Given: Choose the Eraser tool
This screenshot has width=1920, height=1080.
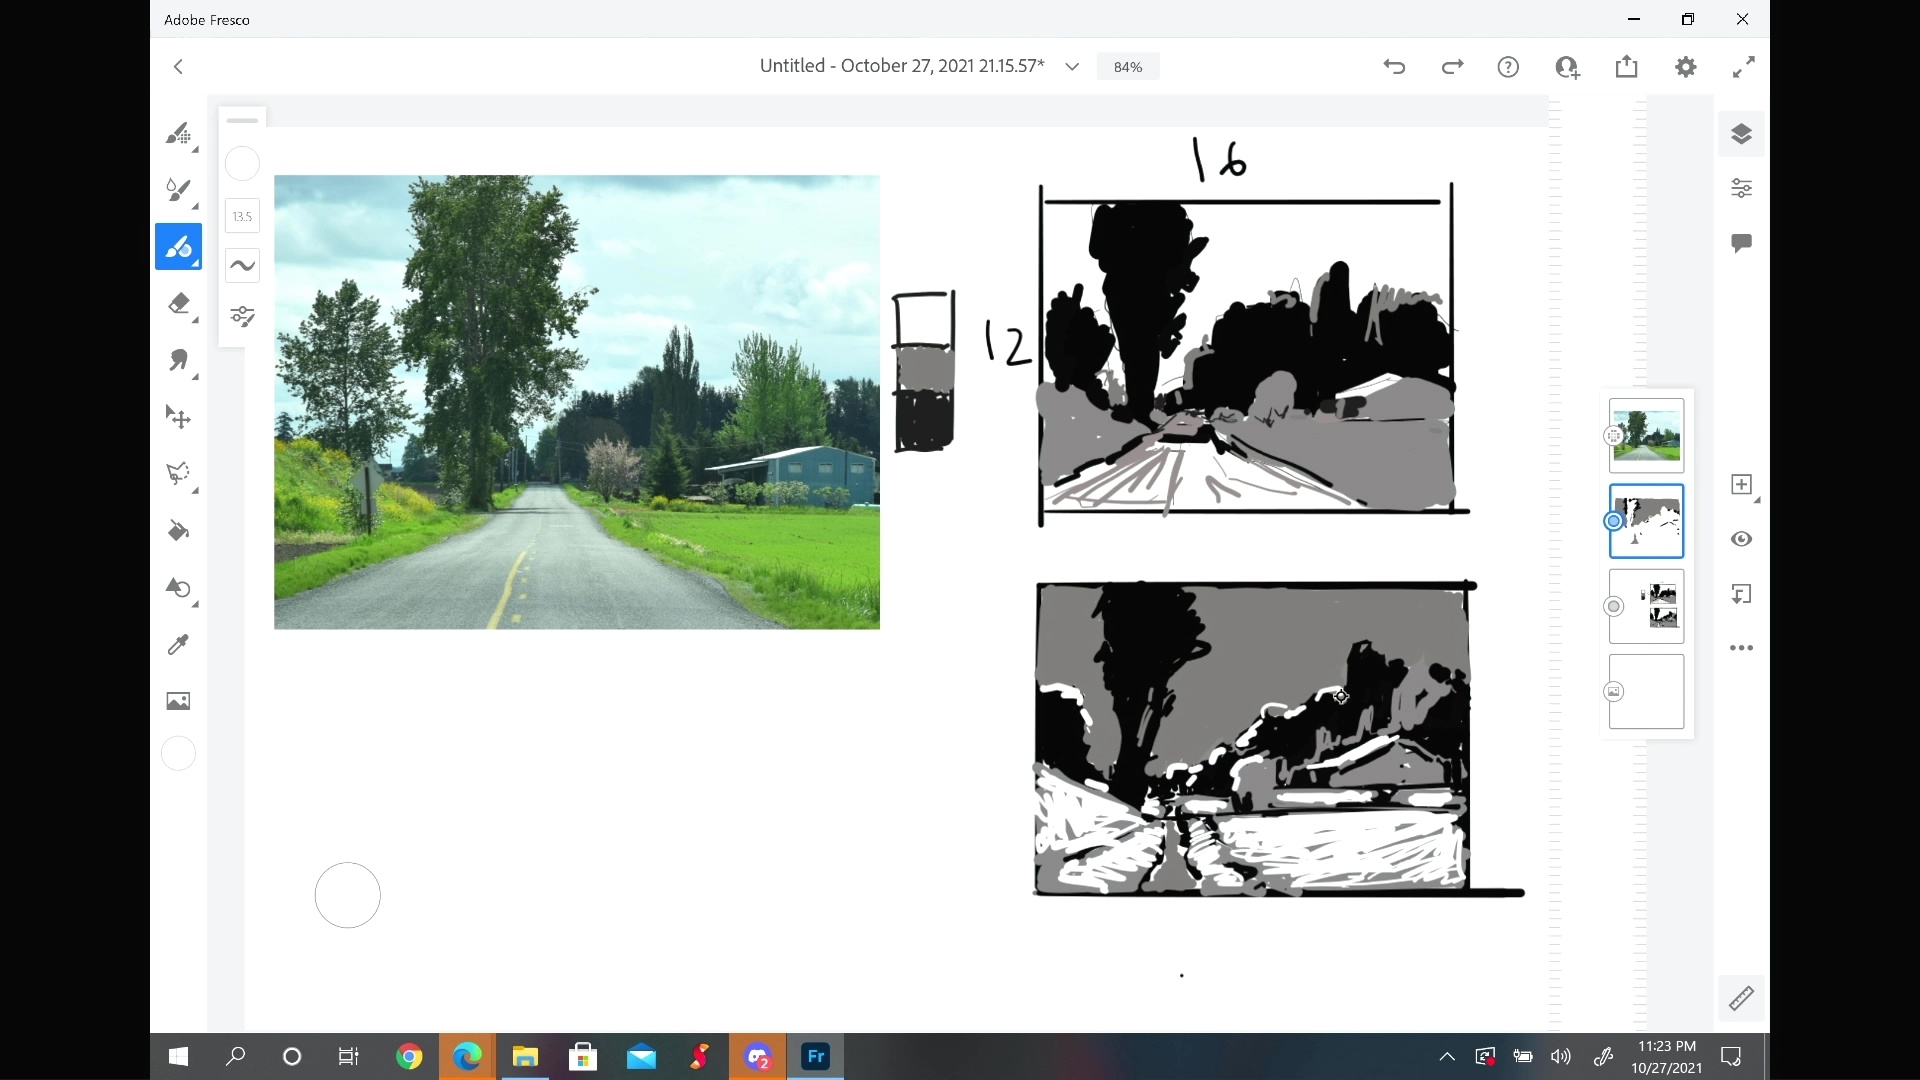Looking at the screenshot, I should tap(178, 304).
